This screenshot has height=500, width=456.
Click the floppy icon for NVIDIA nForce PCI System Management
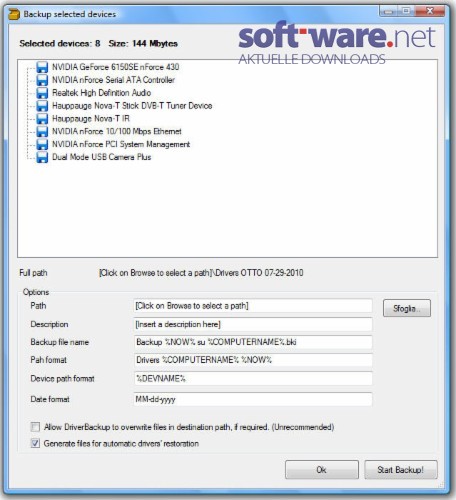pos(42,144)
